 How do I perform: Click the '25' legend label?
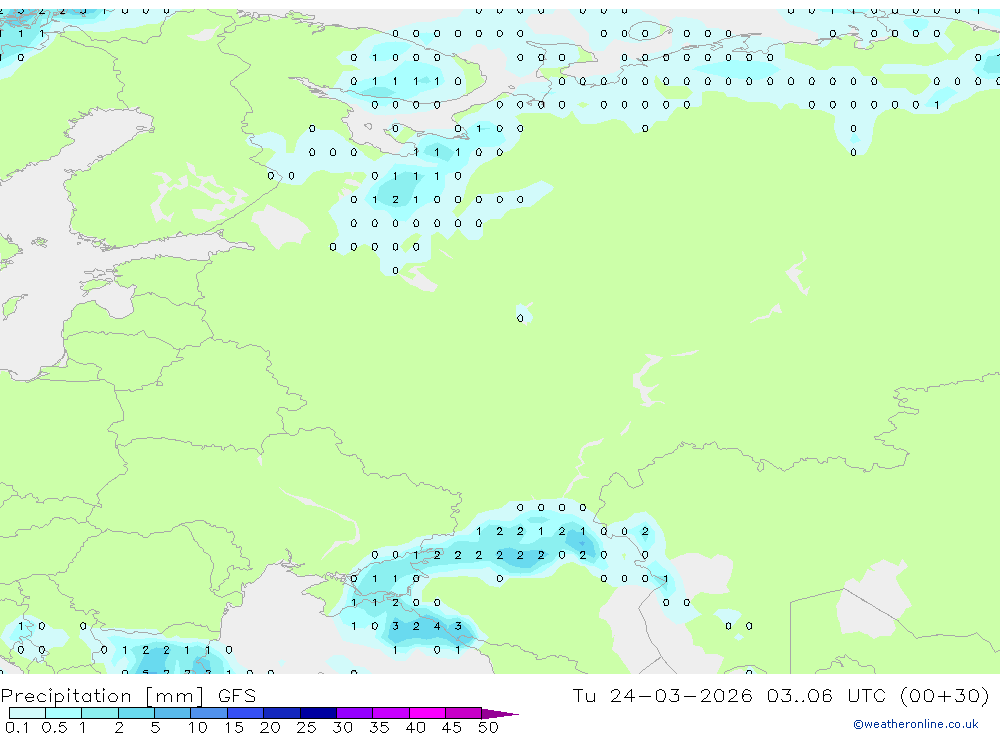coord(306,727)
